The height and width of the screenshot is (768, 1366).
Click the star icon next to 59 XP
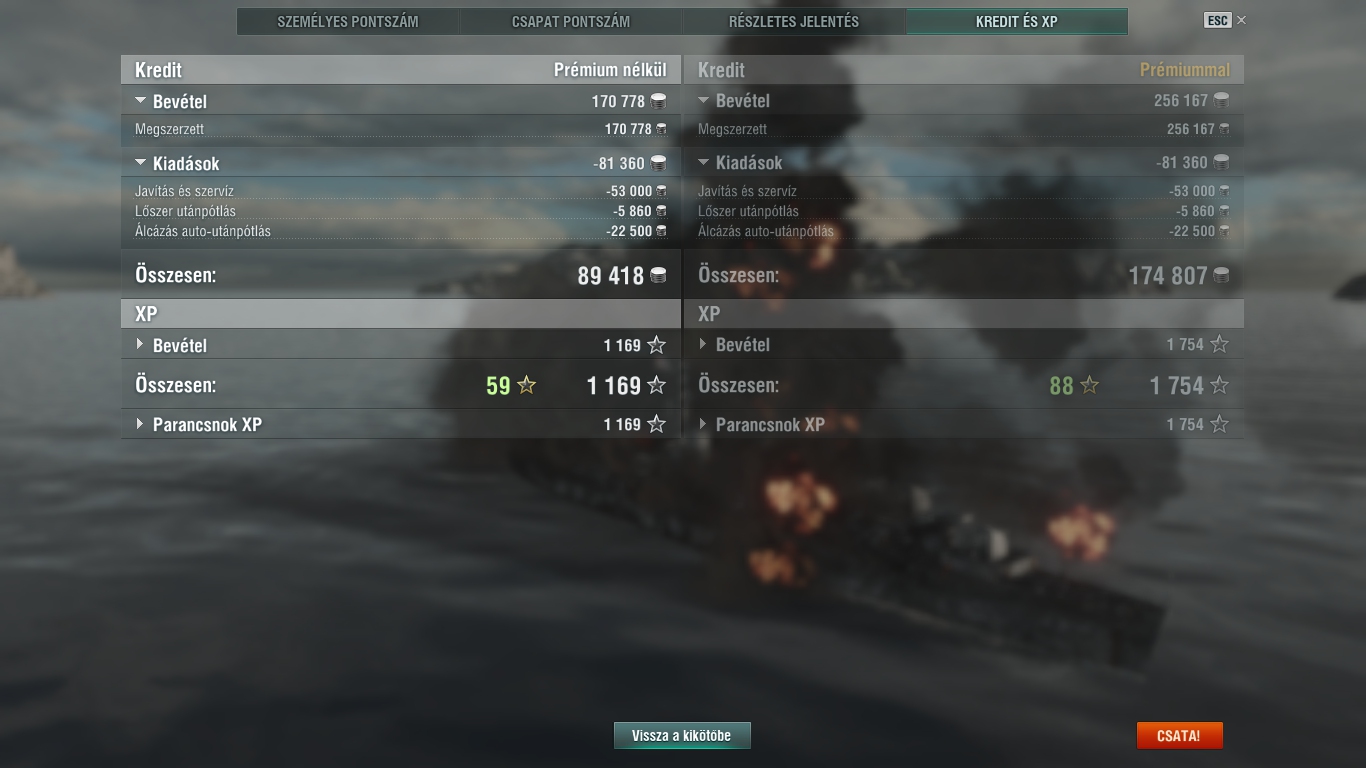click(526, 385)
